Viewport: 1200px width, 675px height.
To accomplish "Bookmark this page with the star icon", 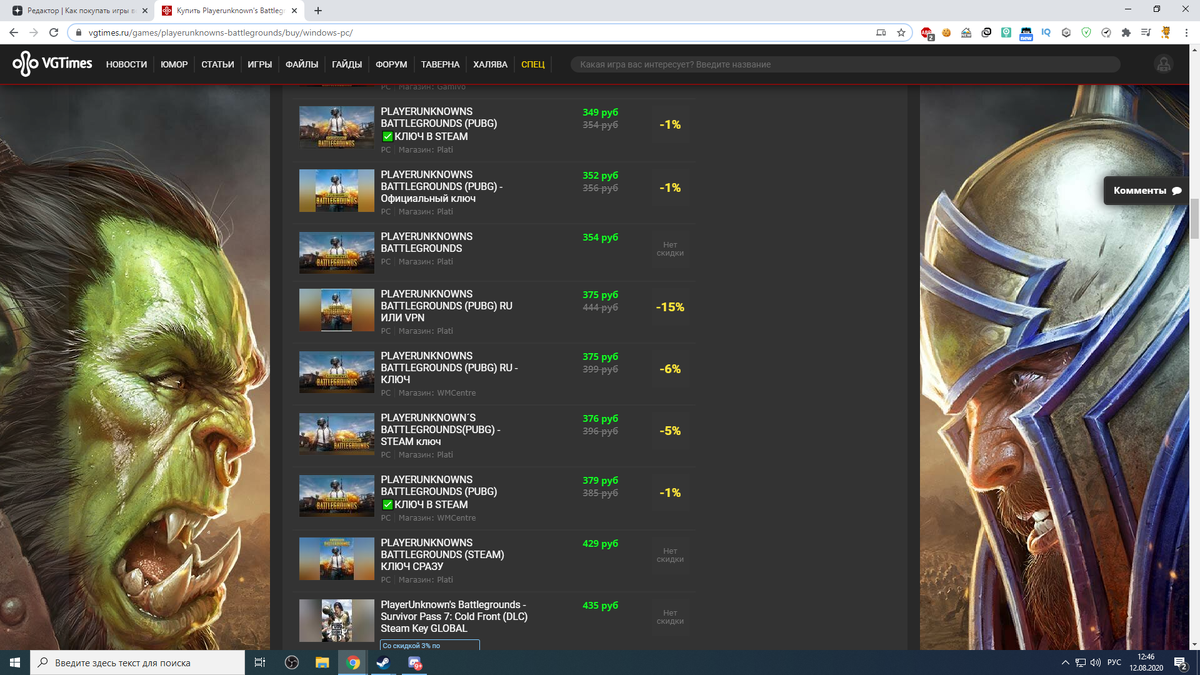I will [901, 32].
